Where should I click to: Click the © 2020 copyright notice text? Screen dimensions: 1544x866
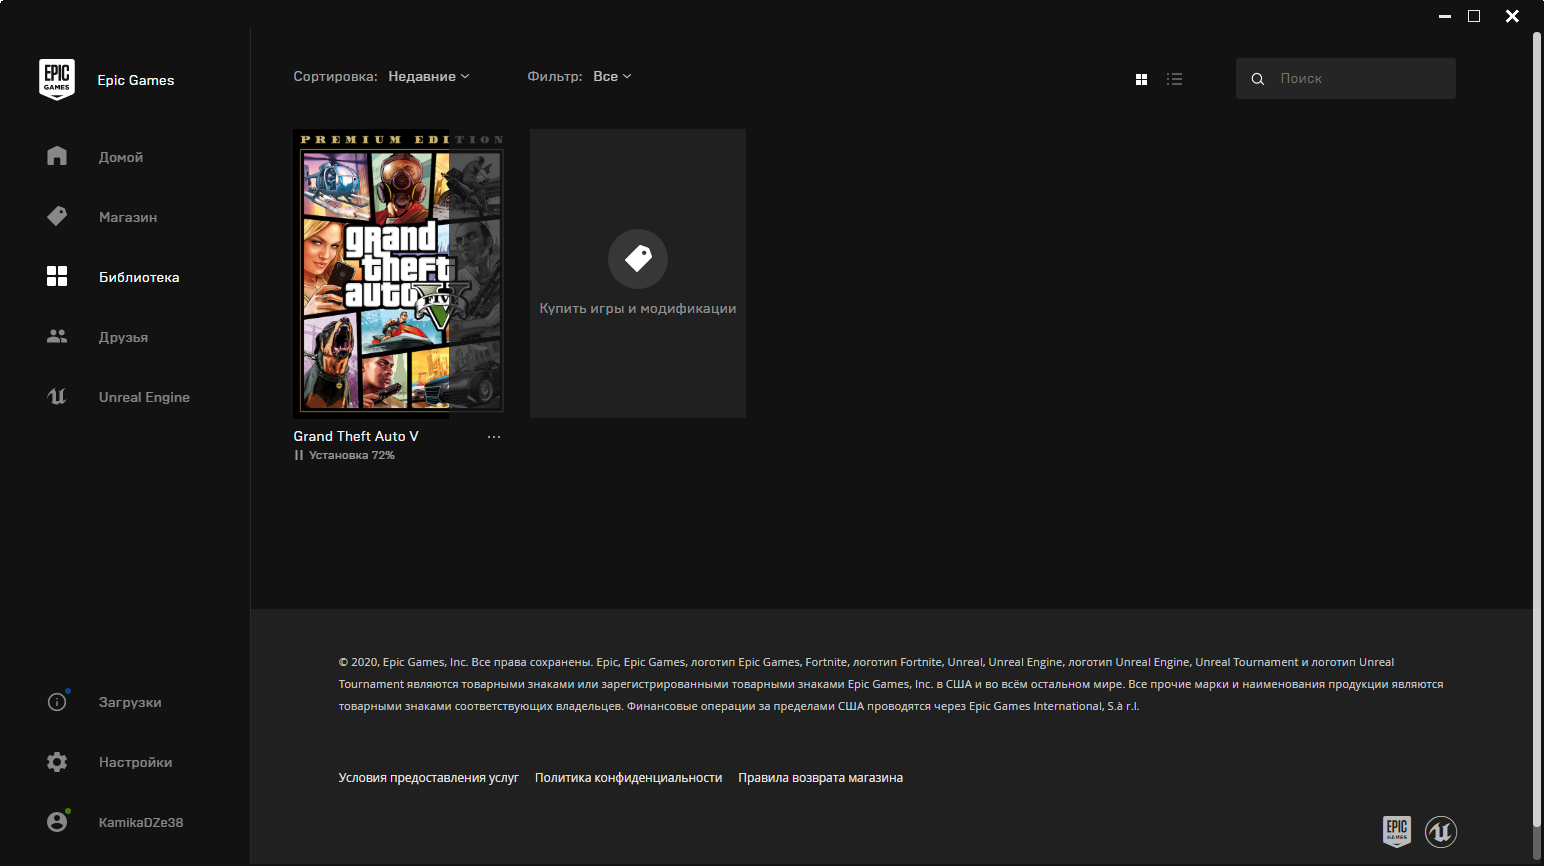pos(891,684)
